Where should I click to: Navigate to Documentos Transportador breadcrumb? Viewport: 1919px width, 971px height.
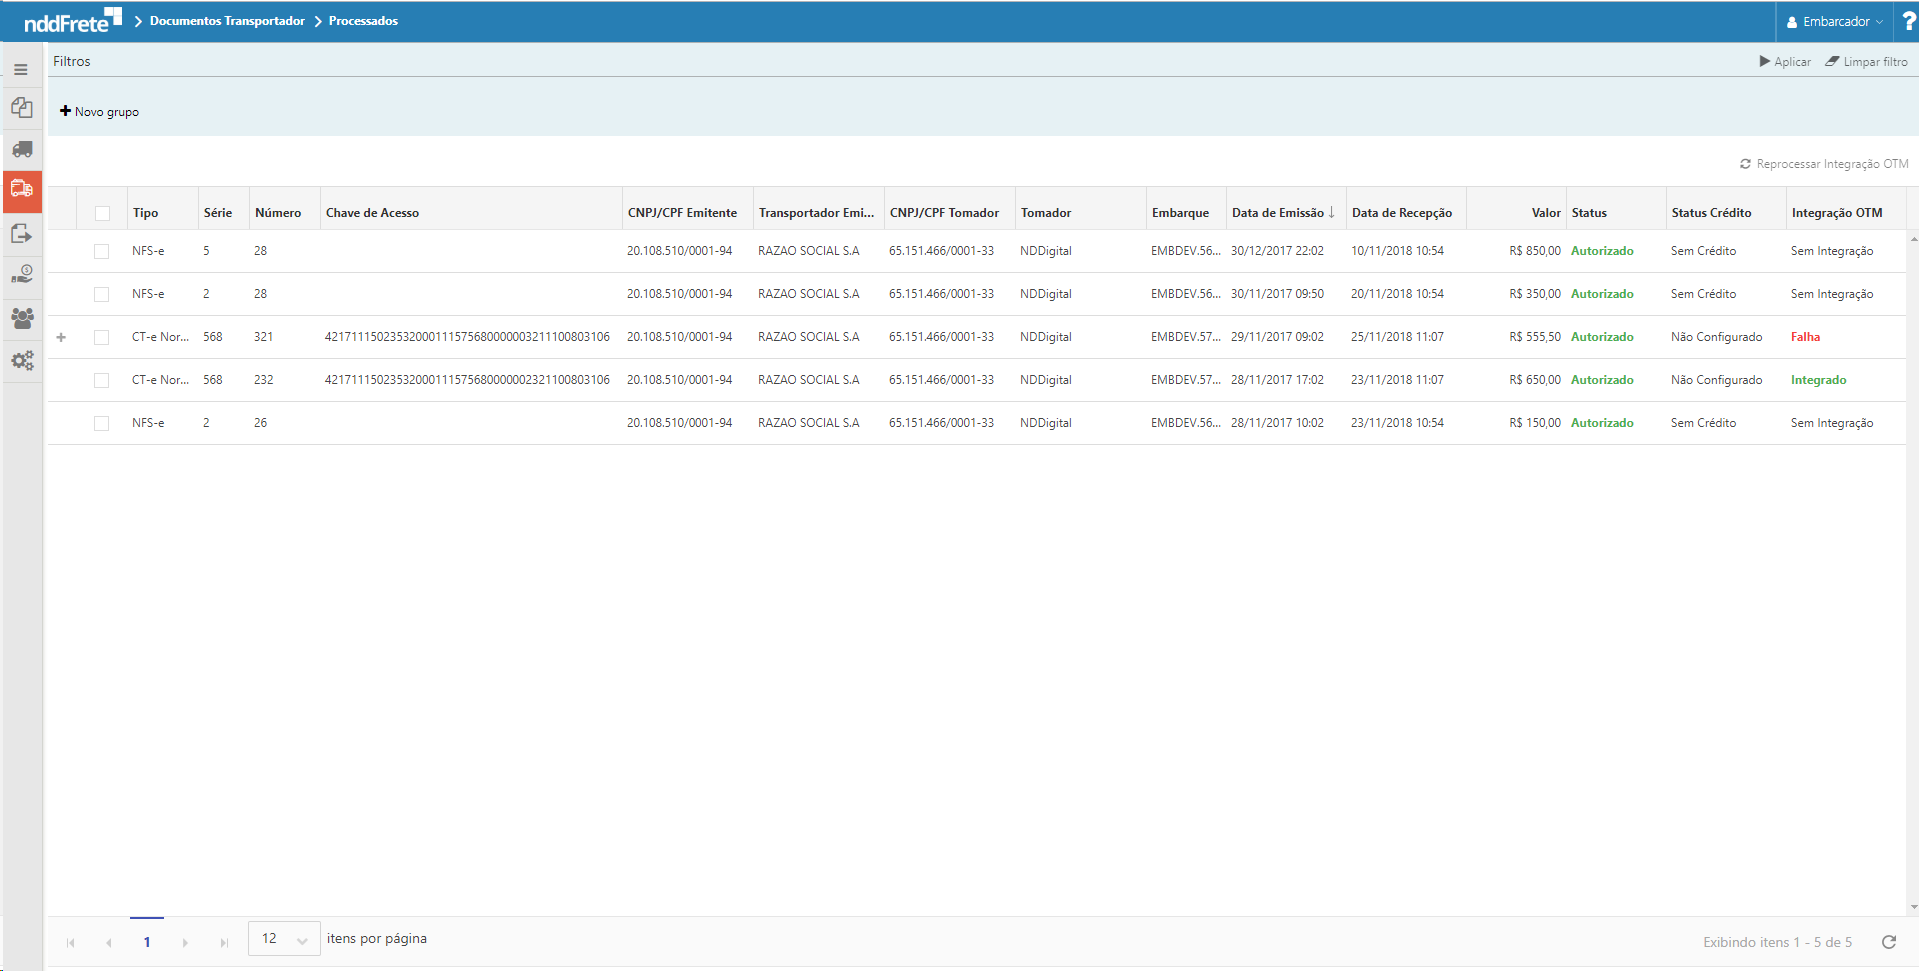[227, 21]
